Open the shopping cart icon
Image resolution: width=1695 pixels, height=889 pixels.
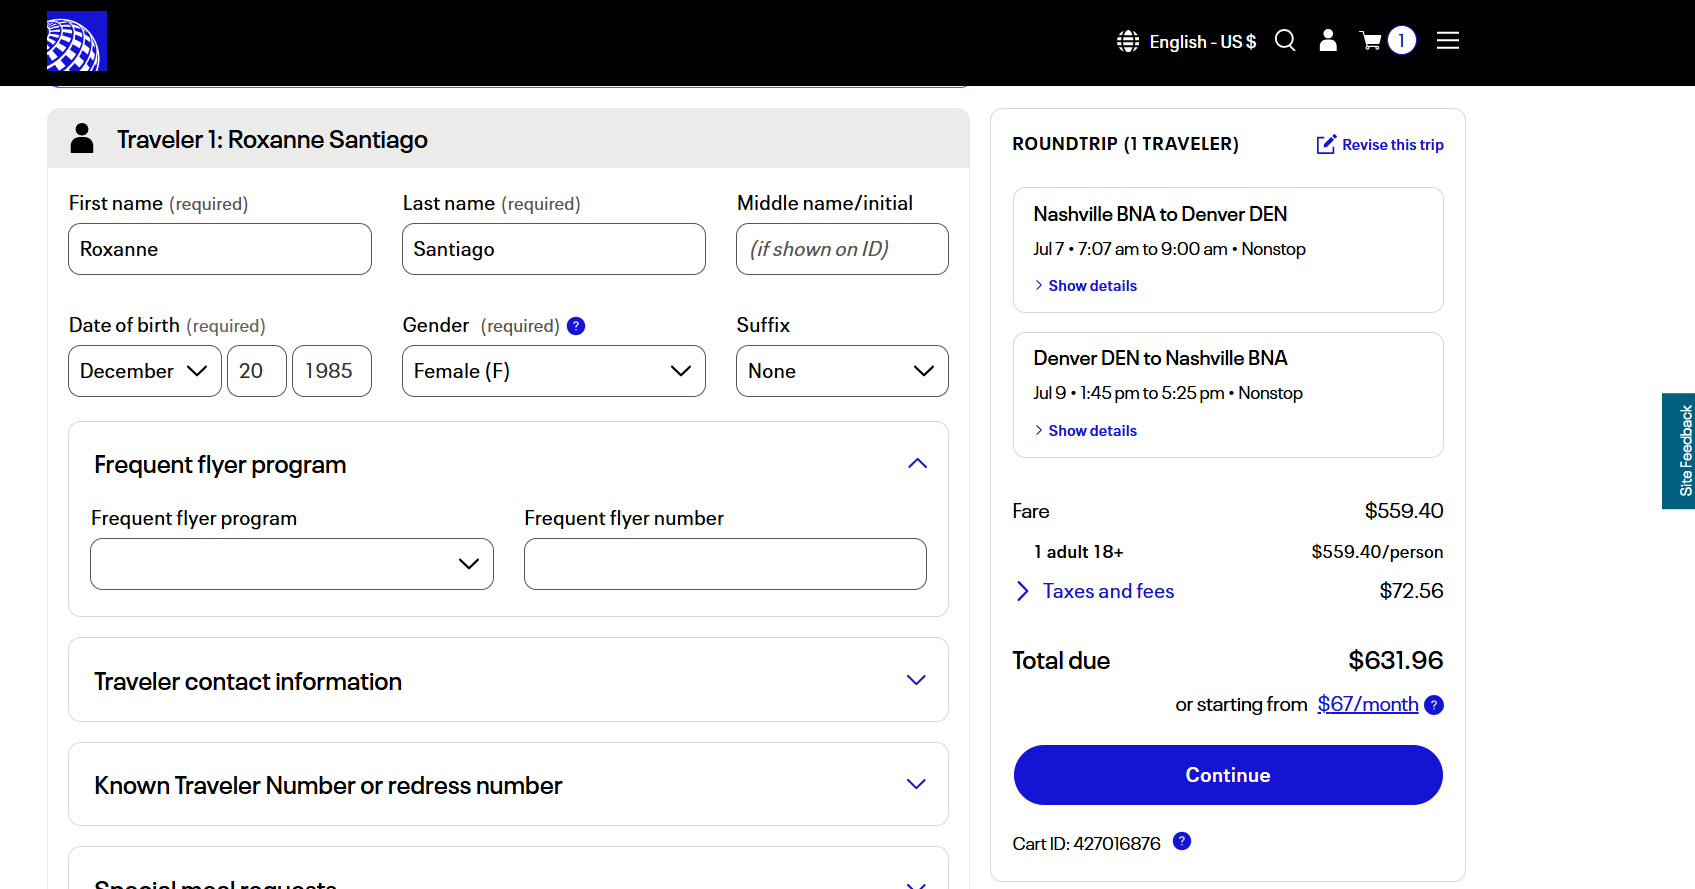pyautogui.click(x=1370, y=41)
